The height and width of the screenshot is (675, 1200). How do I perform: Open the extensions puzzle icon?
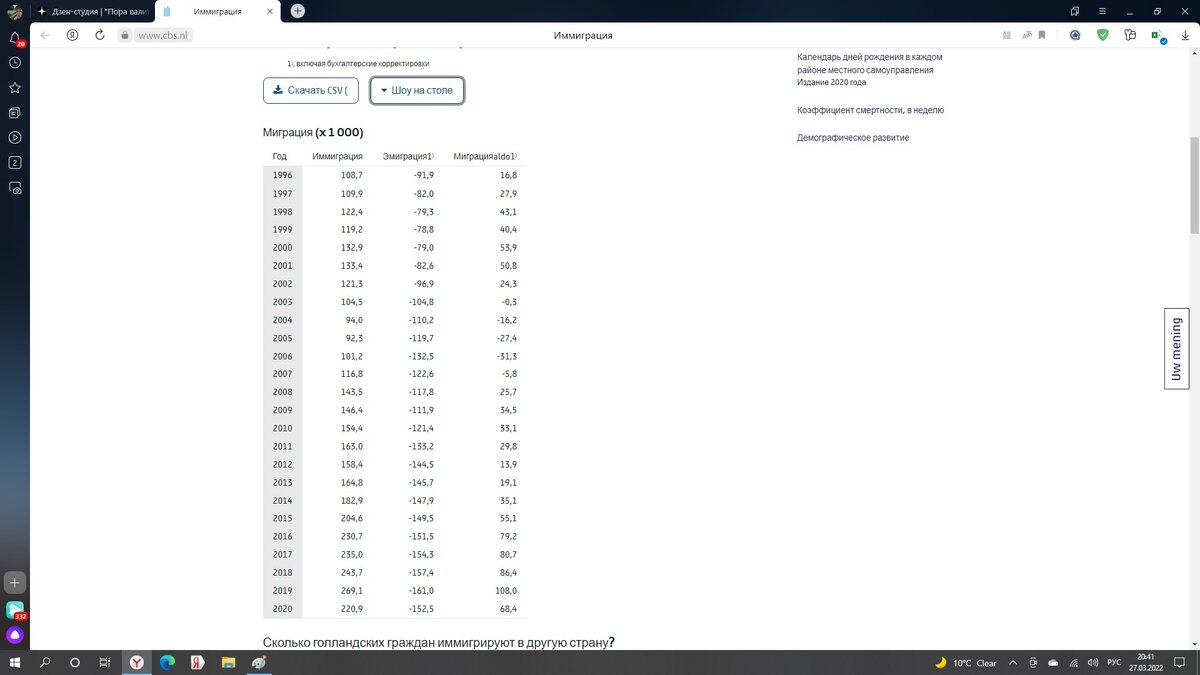(1130, 35)
